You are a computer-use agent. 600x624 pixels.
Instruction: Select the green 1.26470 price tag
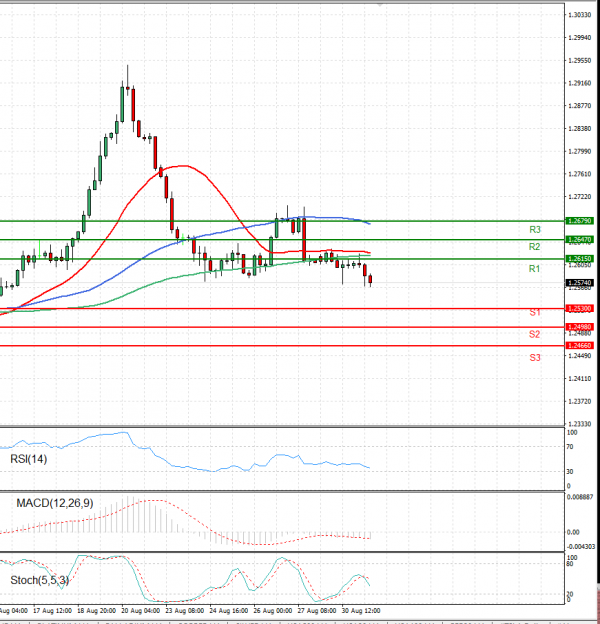(x=580, y=240)
